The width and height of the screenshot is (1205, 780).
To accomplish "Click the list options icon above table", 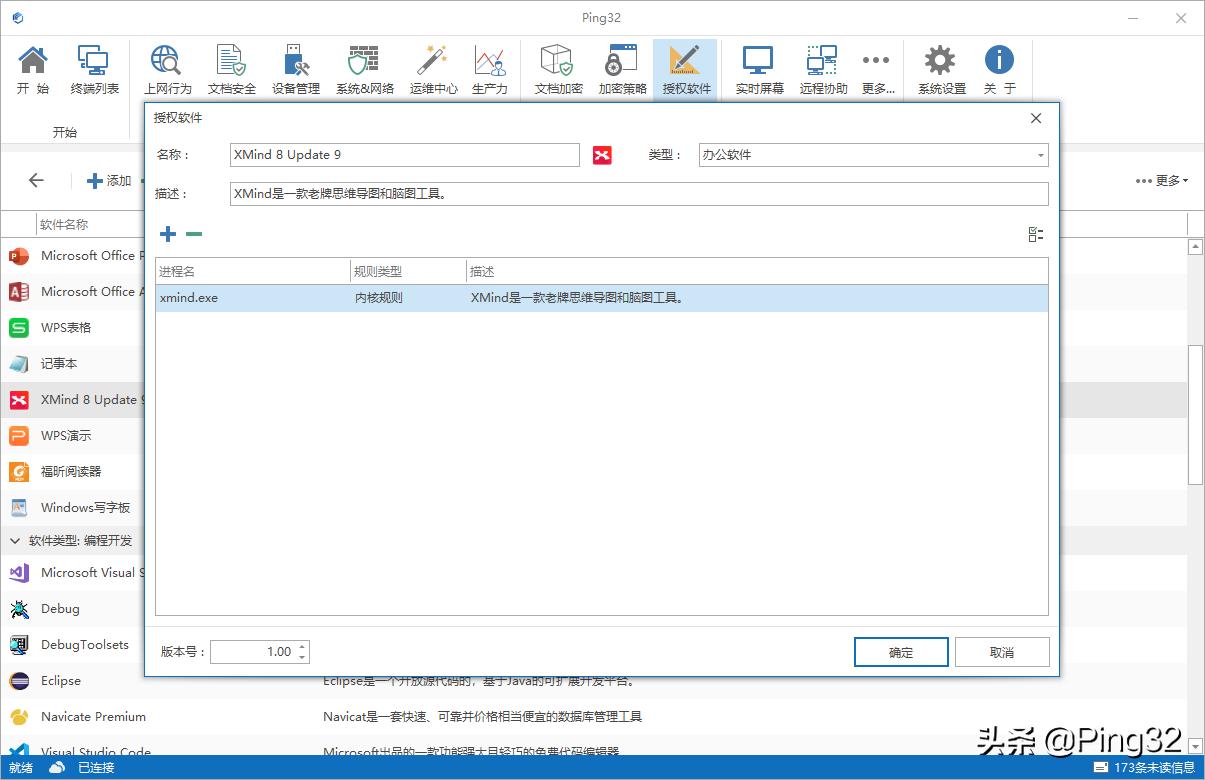I will [x=1036, y=234].
